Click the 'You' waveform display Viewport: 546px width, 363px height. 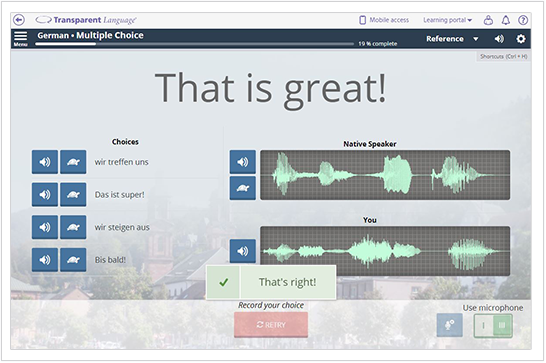click(385, 251)
